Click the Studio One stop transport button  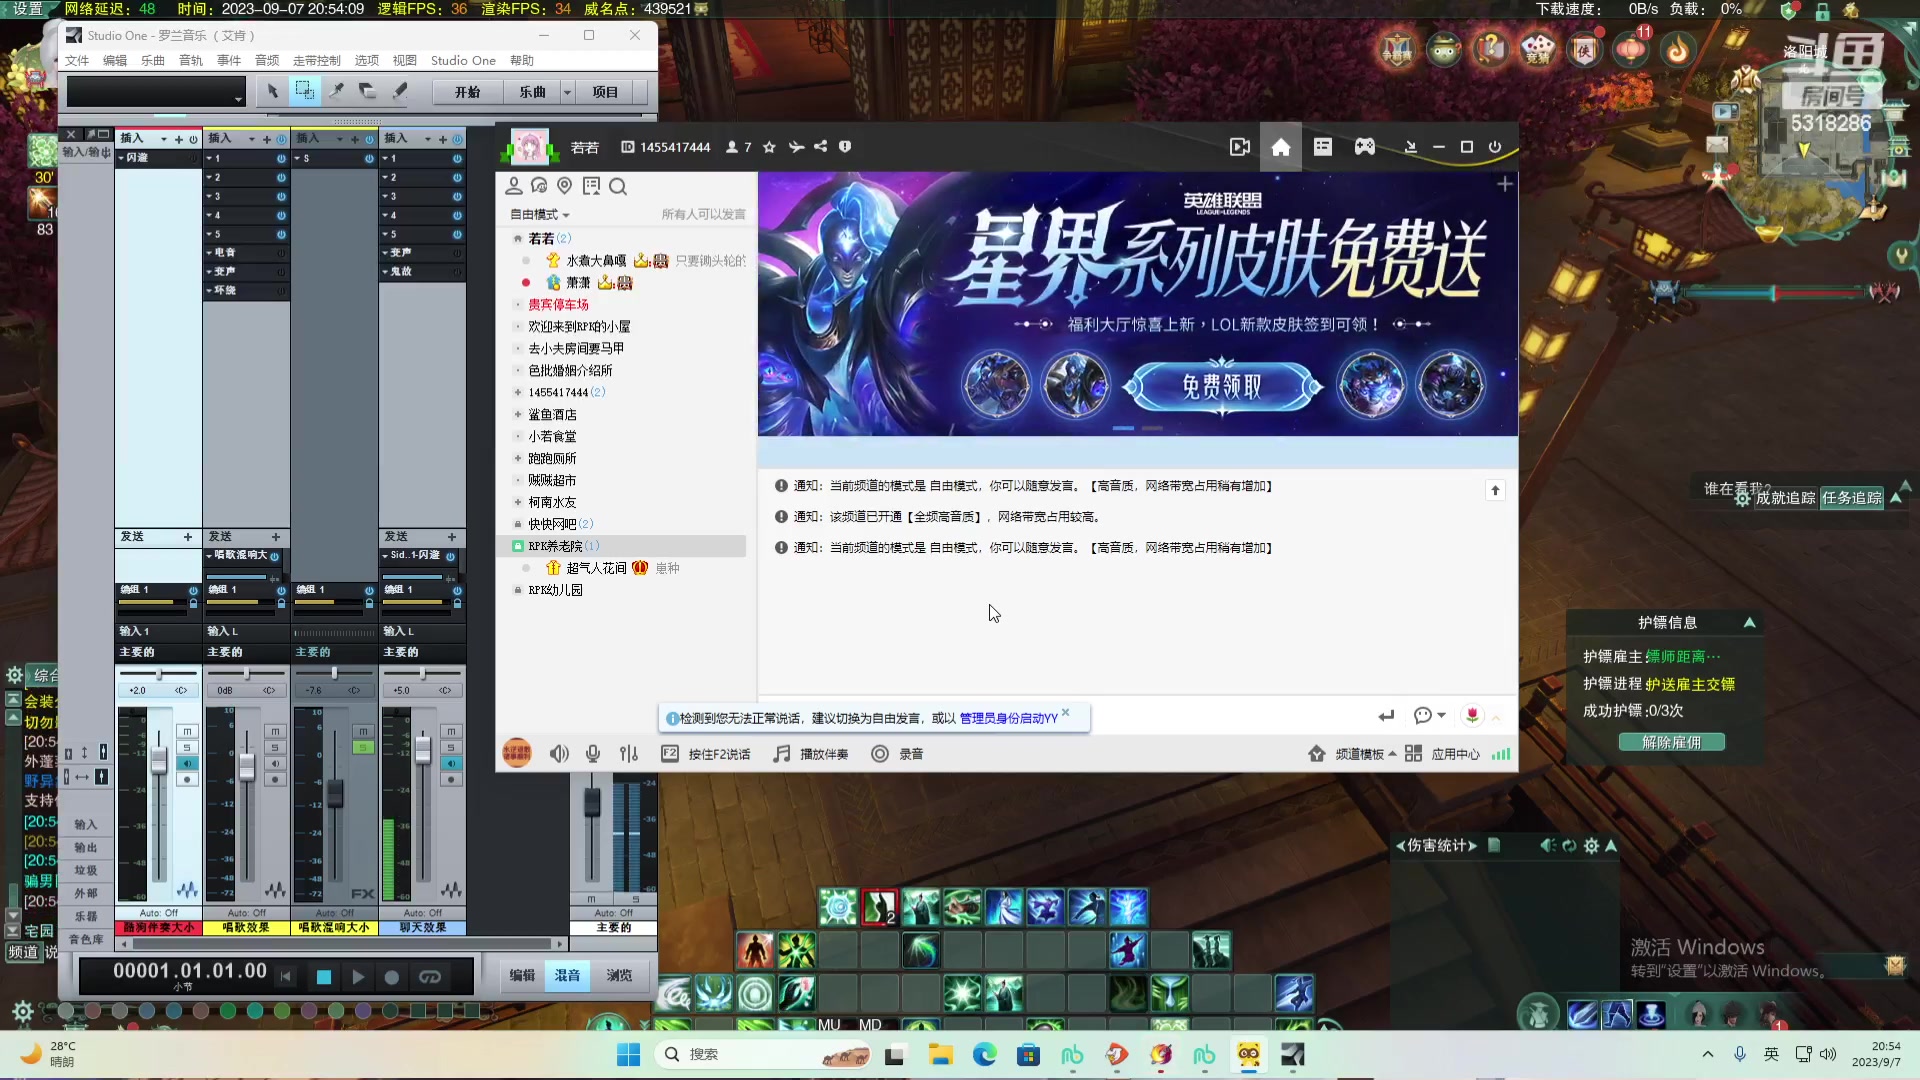(323, 977)
